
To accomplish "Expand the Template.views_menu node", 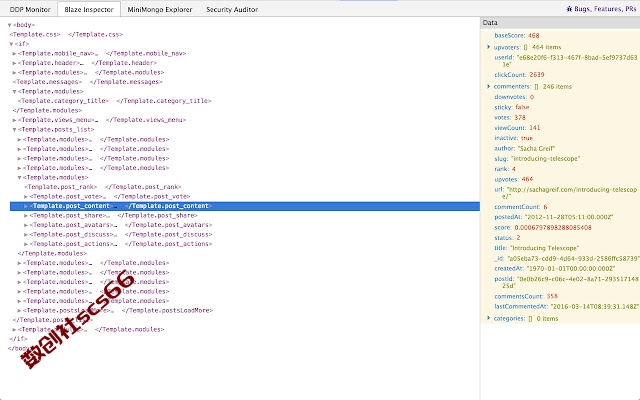I will 14,120.
